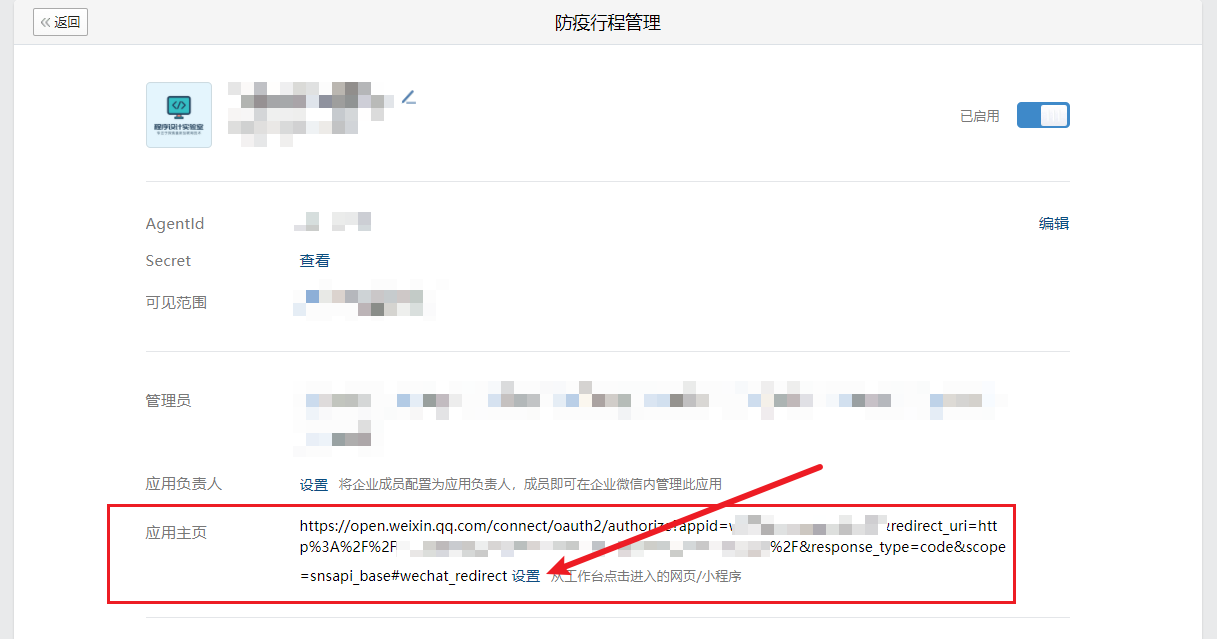Click 设置 after the wechat_redirect URL
1217x639 pixels.
point(526,576)
